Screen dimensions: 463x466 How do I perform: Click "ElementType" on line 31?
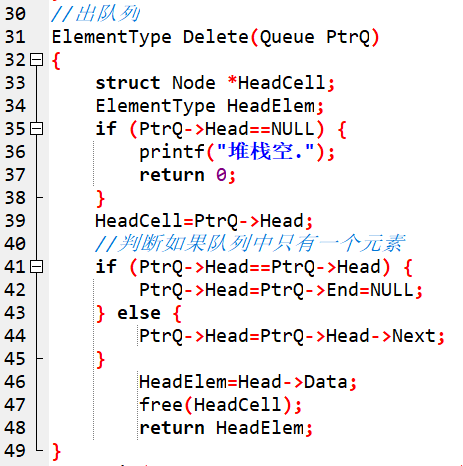112,37
